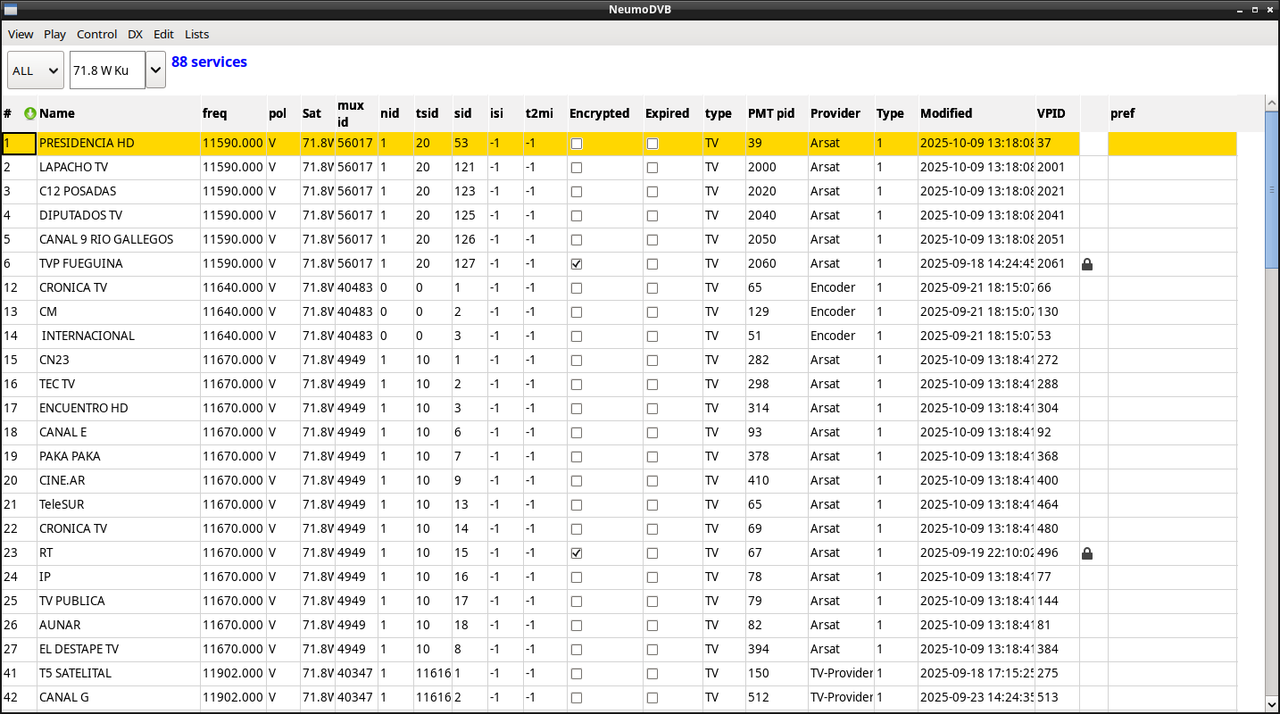Click the lock icon in TVP FUEGUINA row
The height and width of the screenshot is (714, 1280).
tap(1087, 264)
